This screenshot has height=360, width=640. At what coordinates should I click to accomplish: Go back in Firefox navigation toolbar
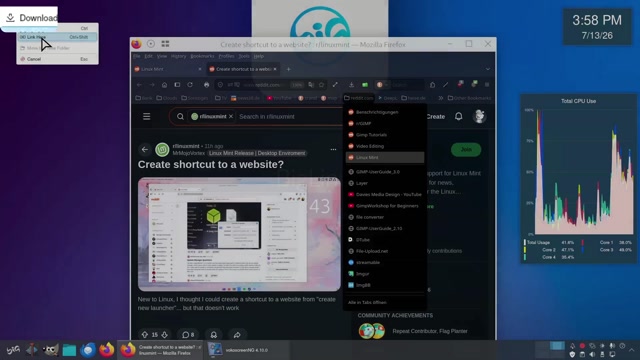[x=140, y=85]
